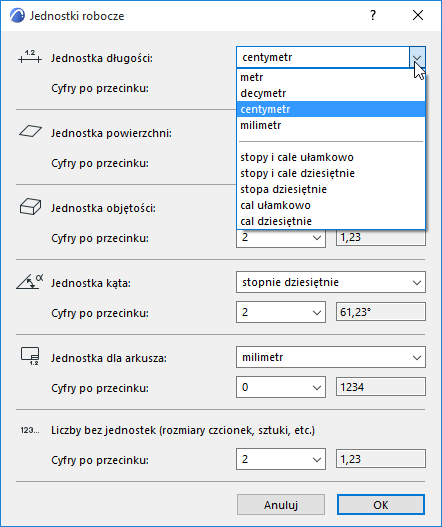The width and height of the screenshot is (442, 527).
Task: Open the help question mark button
Action: 373,15
